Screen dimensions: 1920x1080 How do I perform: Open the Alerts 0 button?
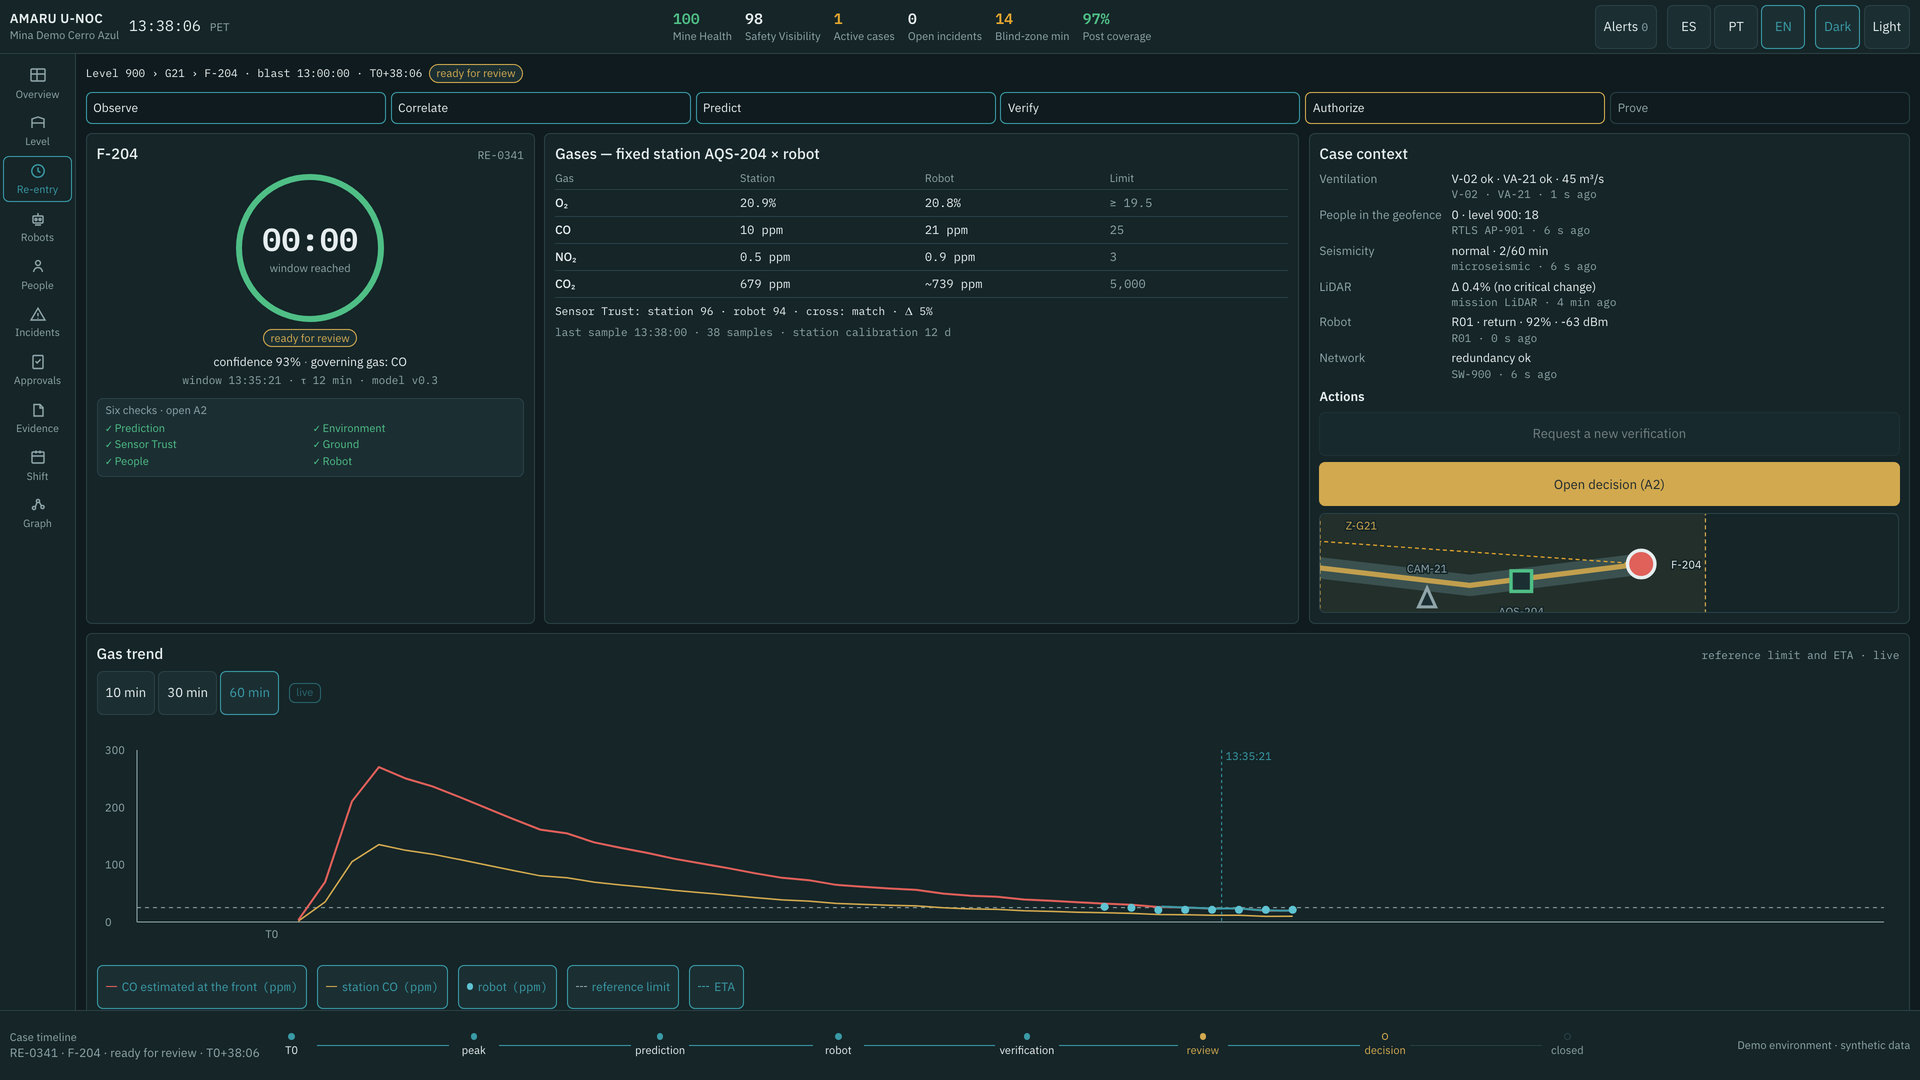(1625, 27)
